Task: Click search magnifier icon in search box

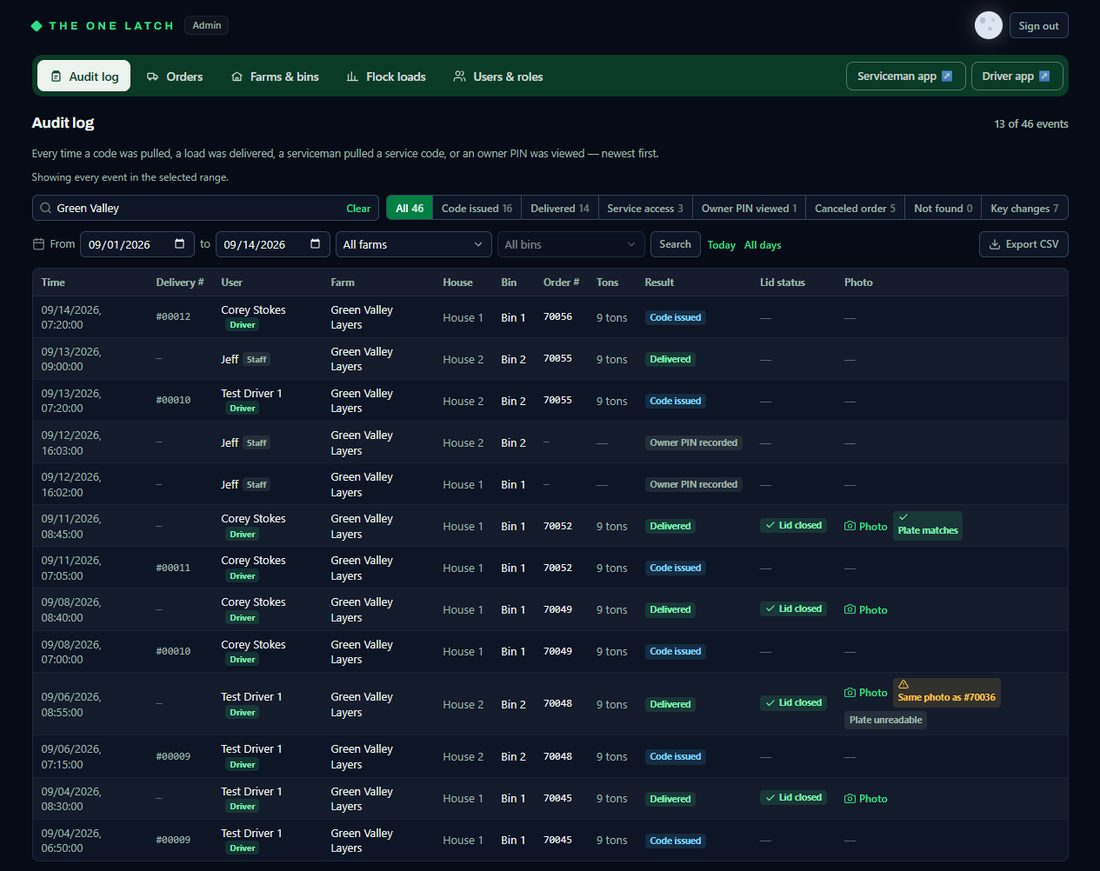Action: 46,208
